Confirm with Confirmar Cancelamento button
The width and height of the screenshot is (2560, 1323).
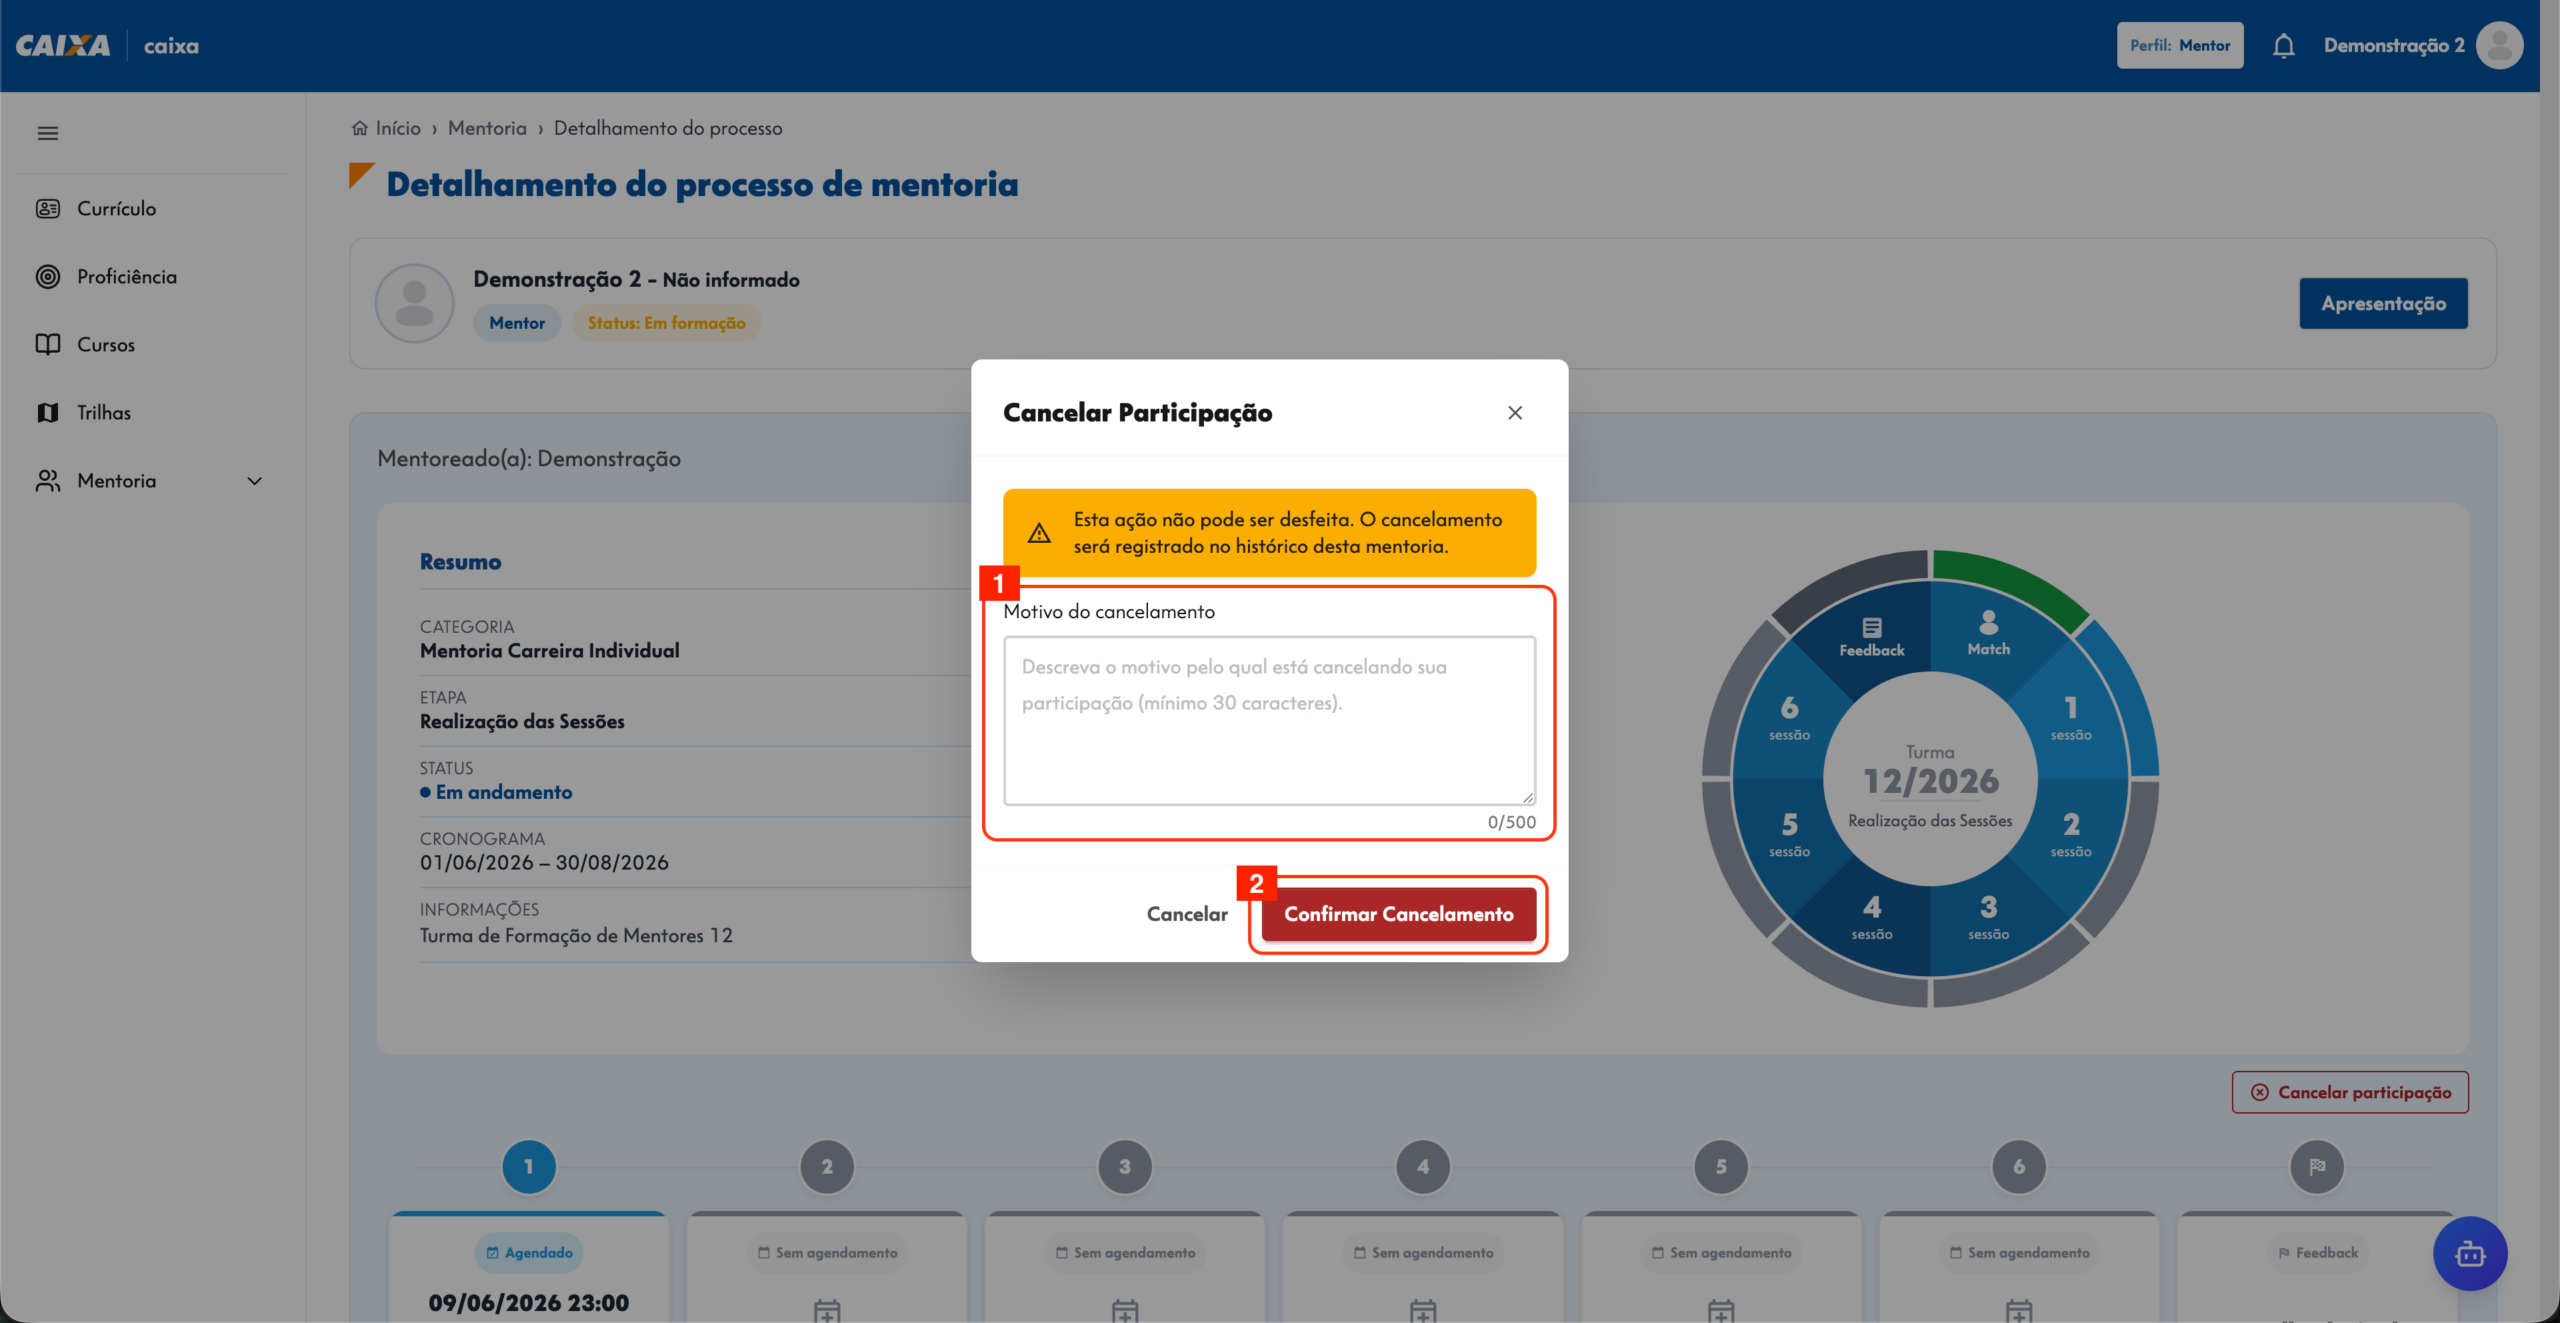pyautogui.click(x=1398, y=914)
